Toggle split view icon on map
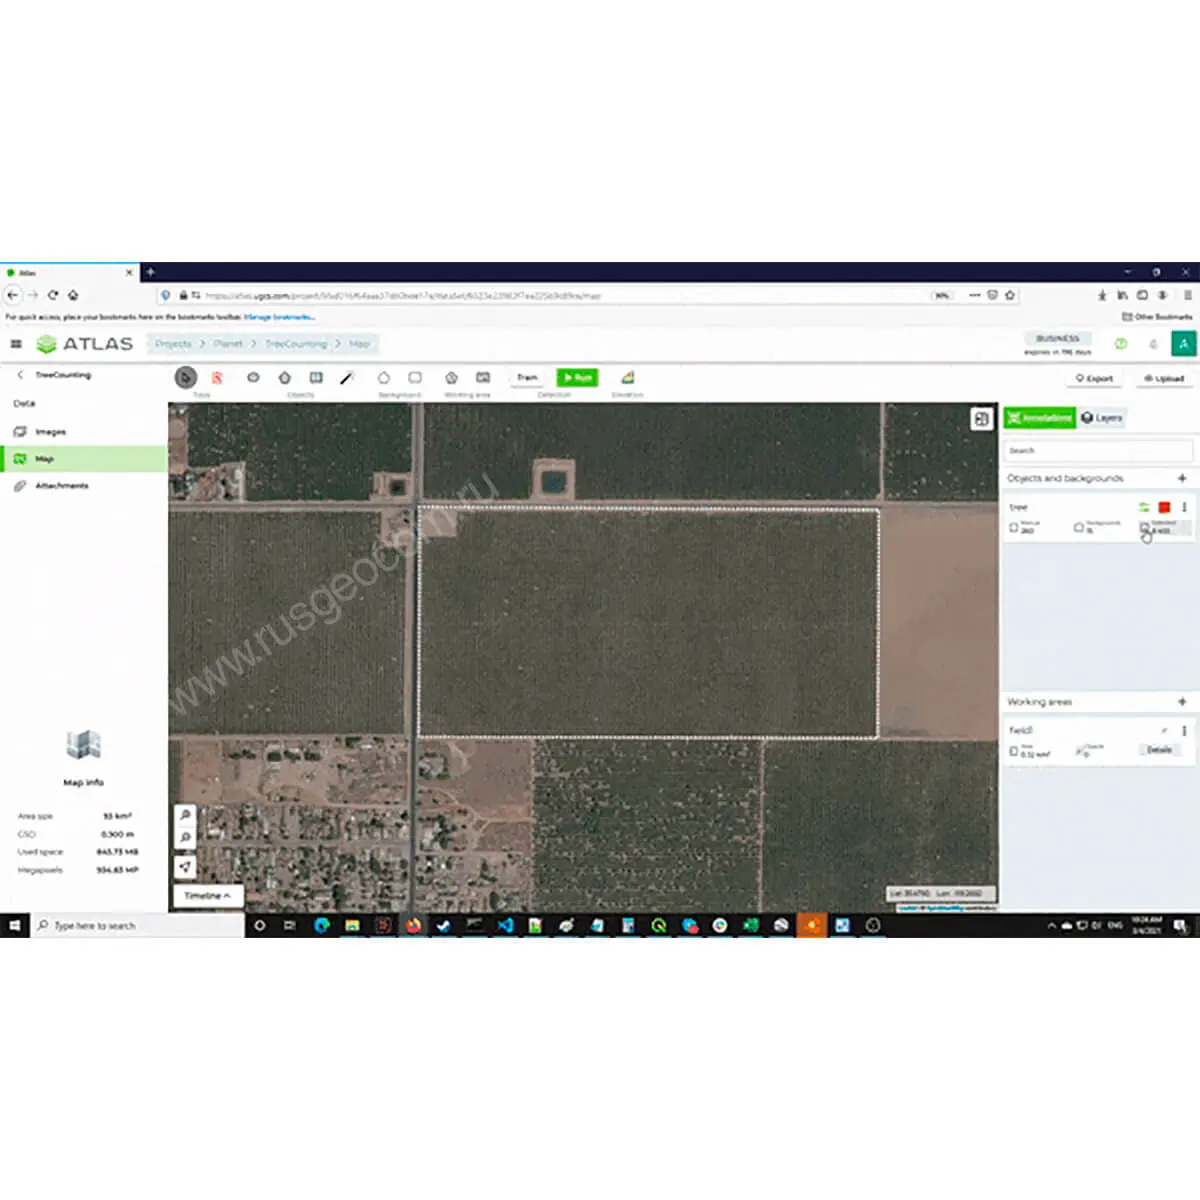Screen dimensions: 1200x1200 tap(981, 419)
